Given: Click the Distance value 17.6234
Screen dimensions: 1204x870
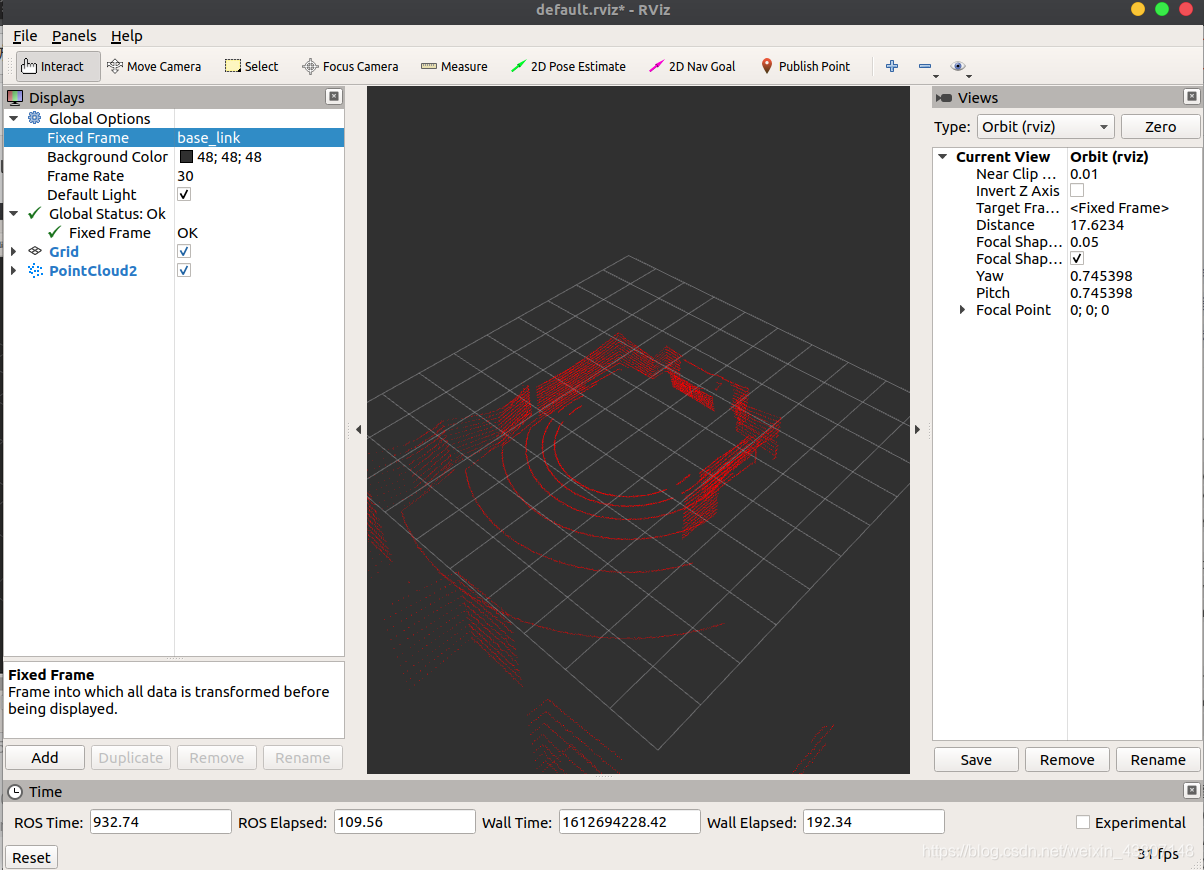Looking at the screenshot, I should [x=1097, y=225].
